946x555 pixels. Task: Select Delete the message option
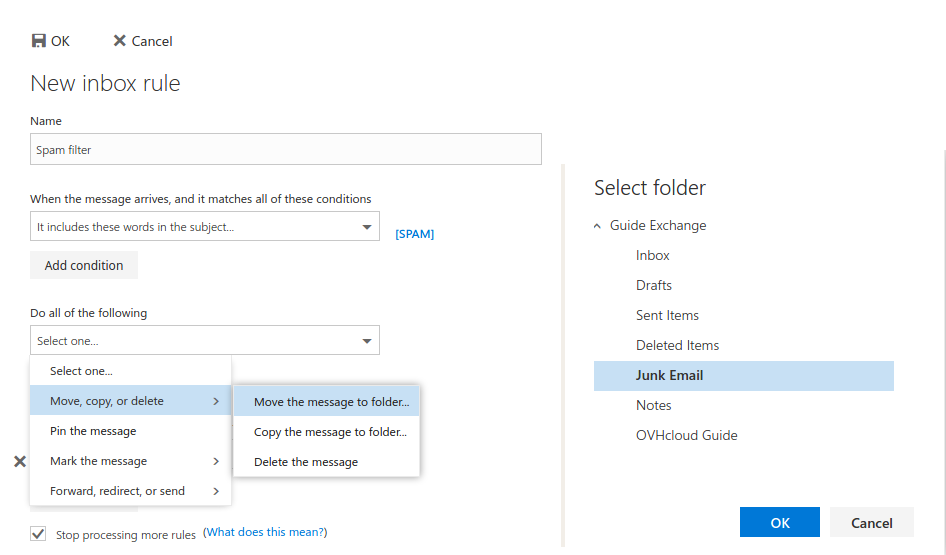point(305,462)
